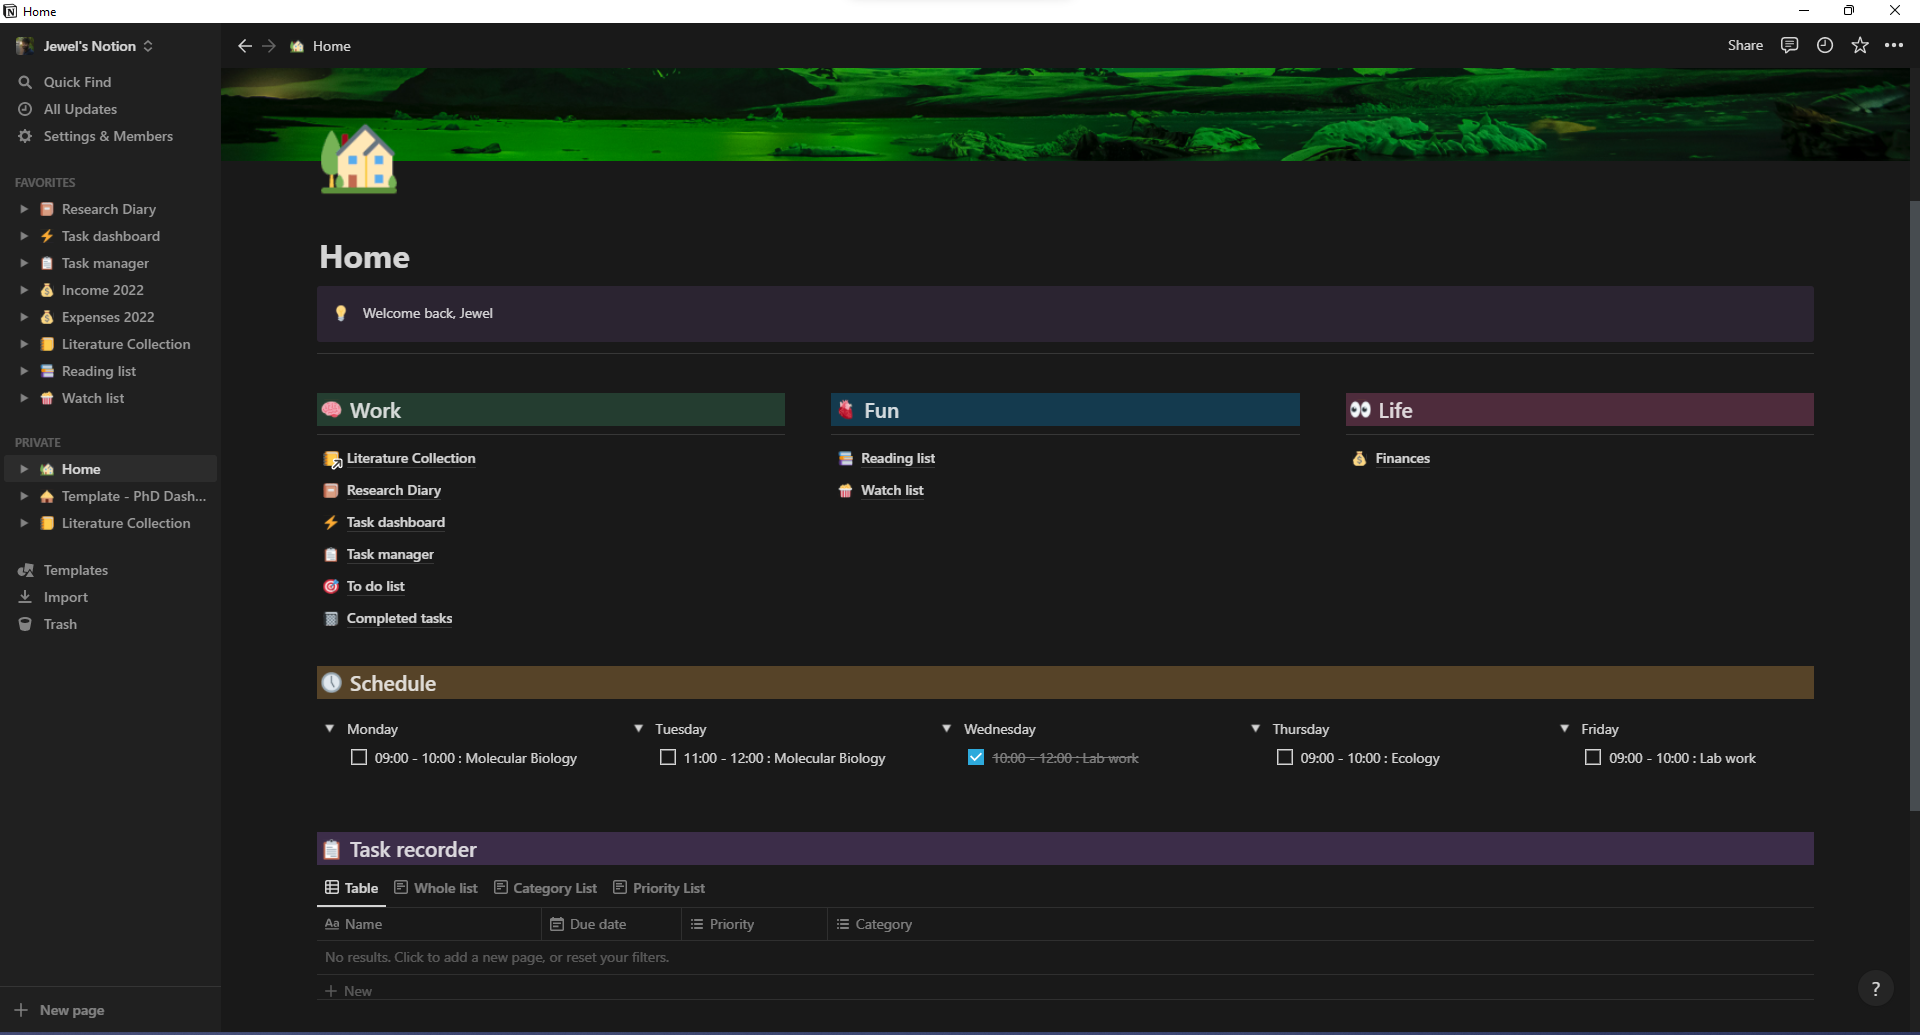Open Task manager link under Work
The width and height of the screenshot is (1920, 1035).
click(x=390, y=554)
